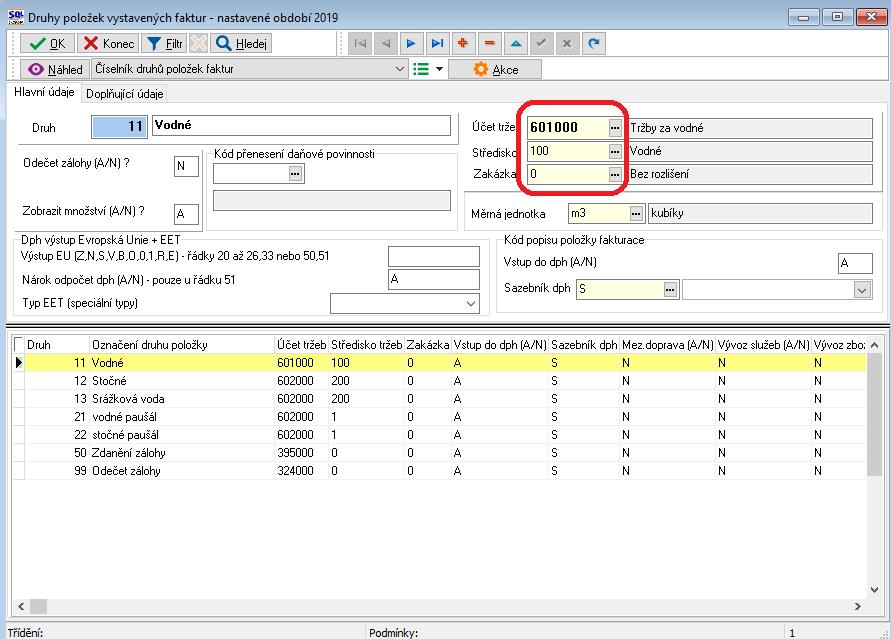
Task: Click Zobrazit množství (A/N) field
Action: [x=186, y=214]
